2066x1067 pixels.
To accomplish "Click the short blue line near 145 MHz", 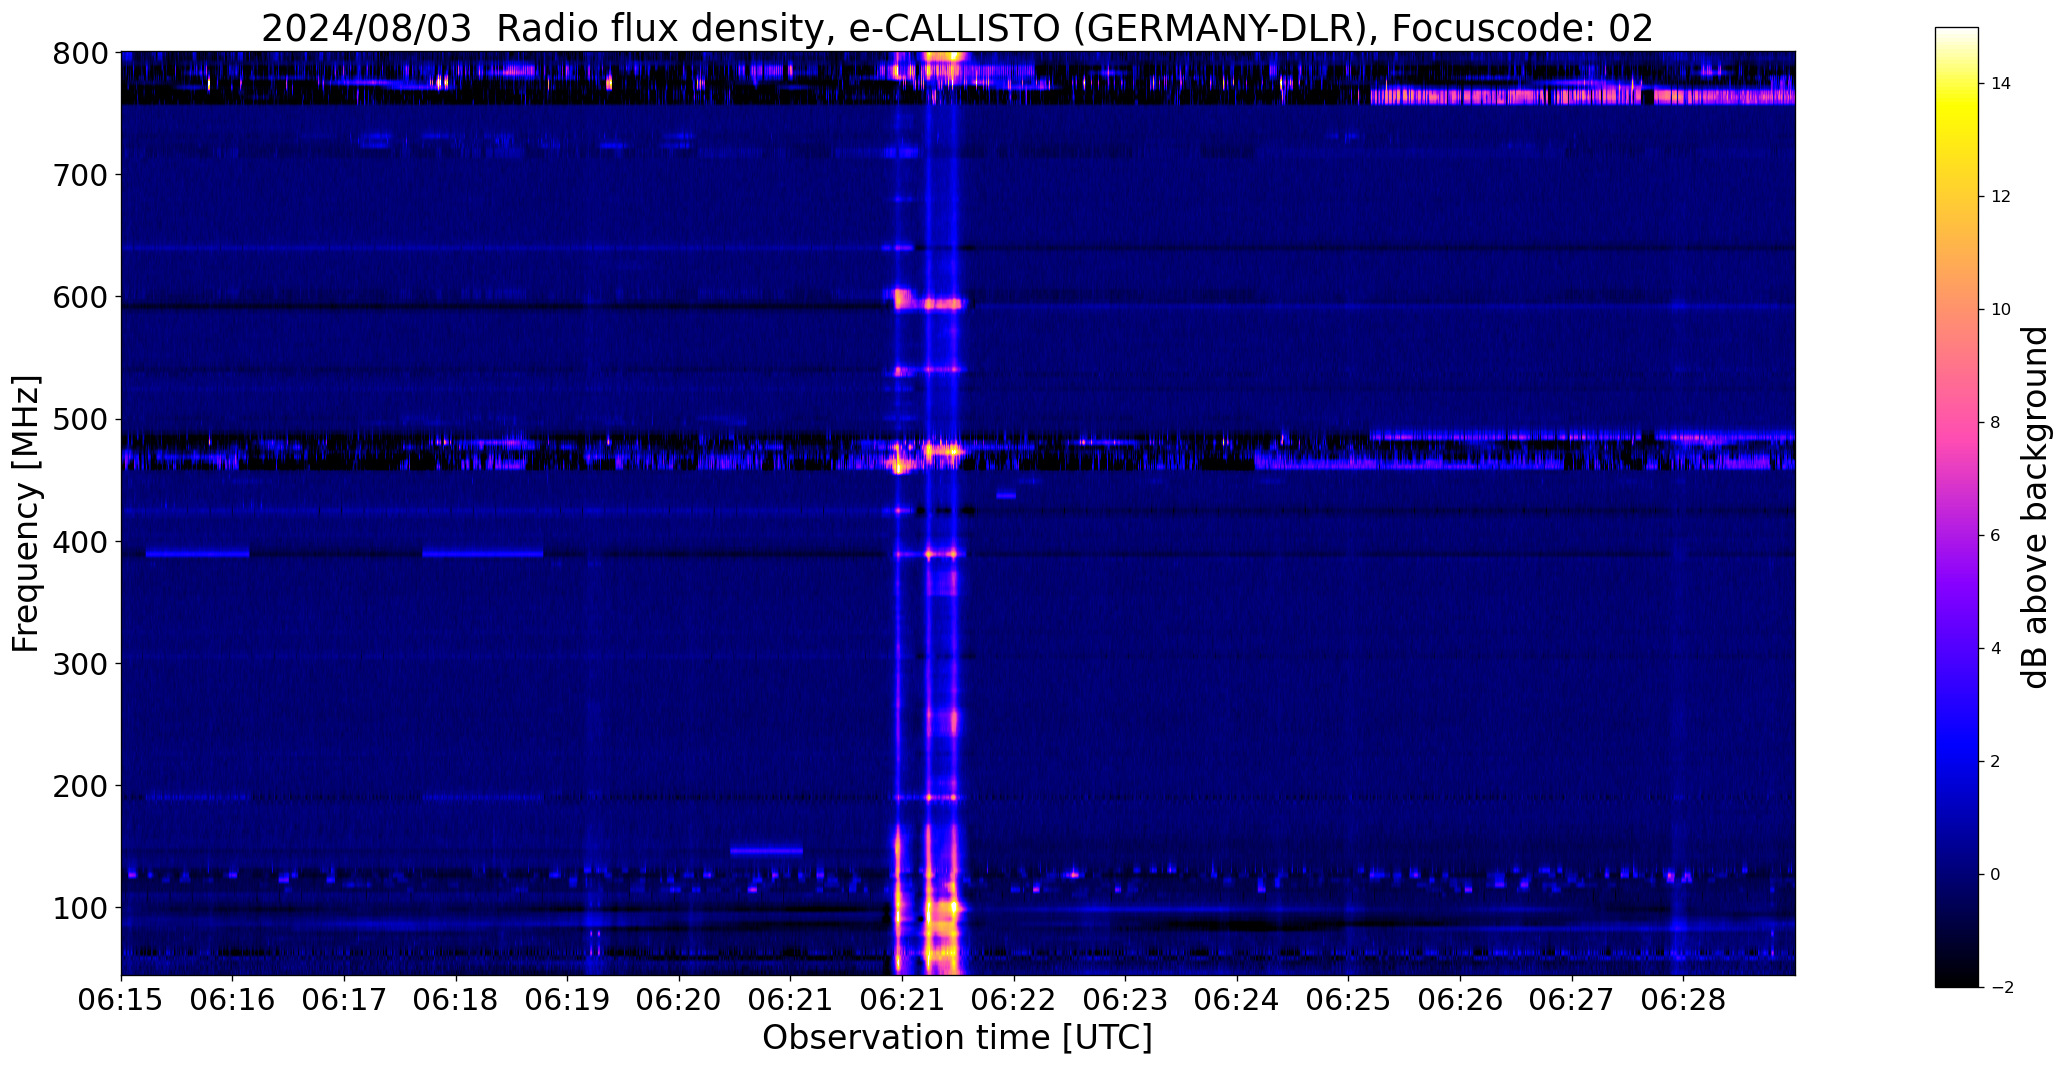I will click(766, 851).
